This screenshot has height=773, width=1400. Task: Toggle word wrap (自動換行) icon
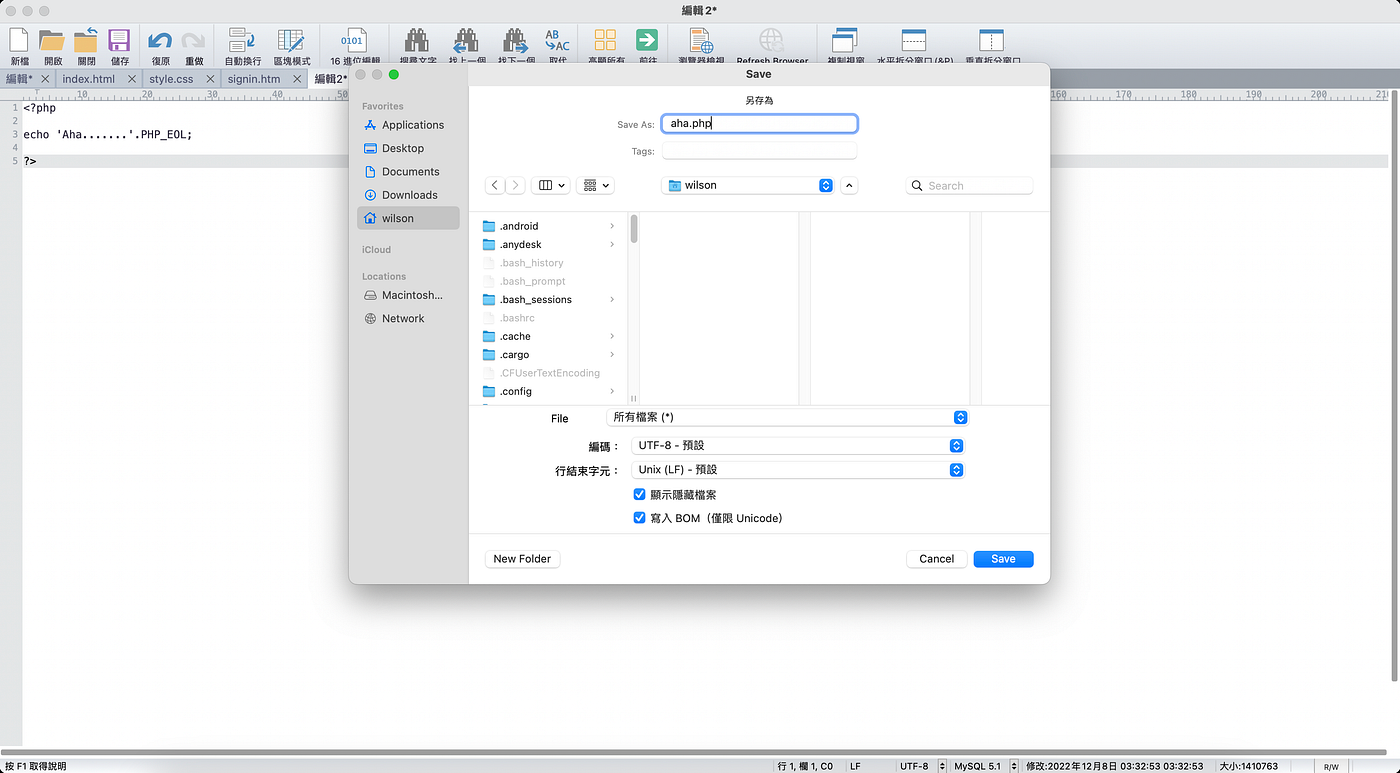(x=242, y=40)
